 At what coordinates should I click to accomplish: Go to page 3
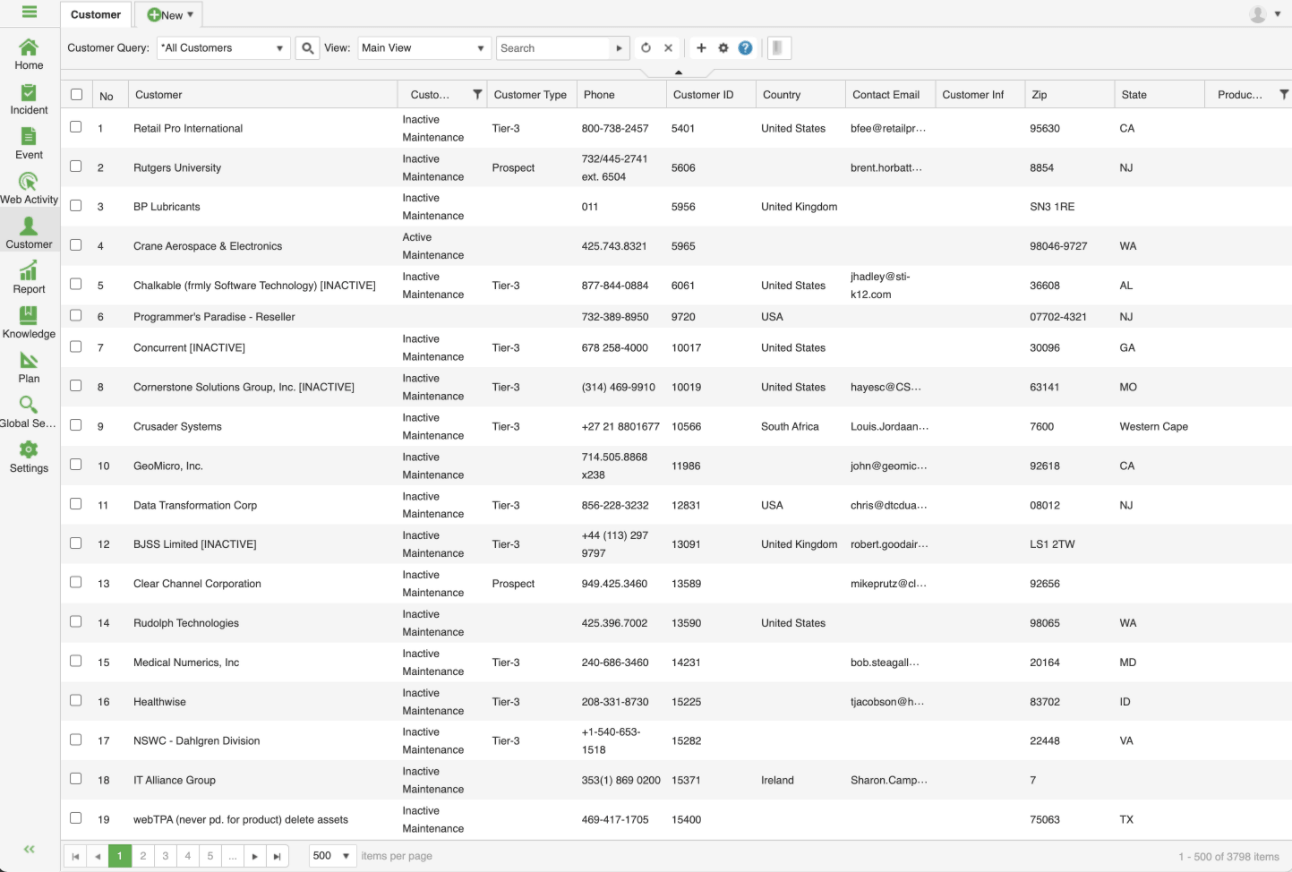point(165,857)
